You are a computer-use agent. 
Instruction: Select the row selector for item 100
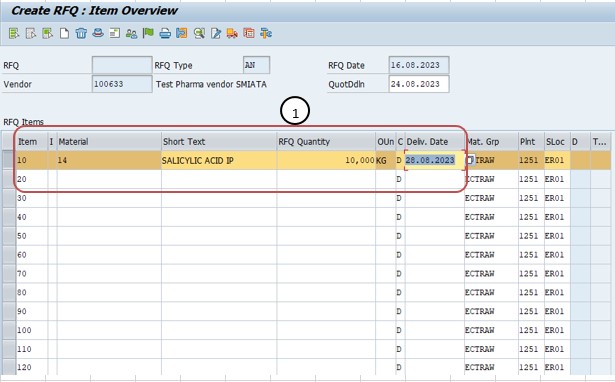click(x=9, y=330)
